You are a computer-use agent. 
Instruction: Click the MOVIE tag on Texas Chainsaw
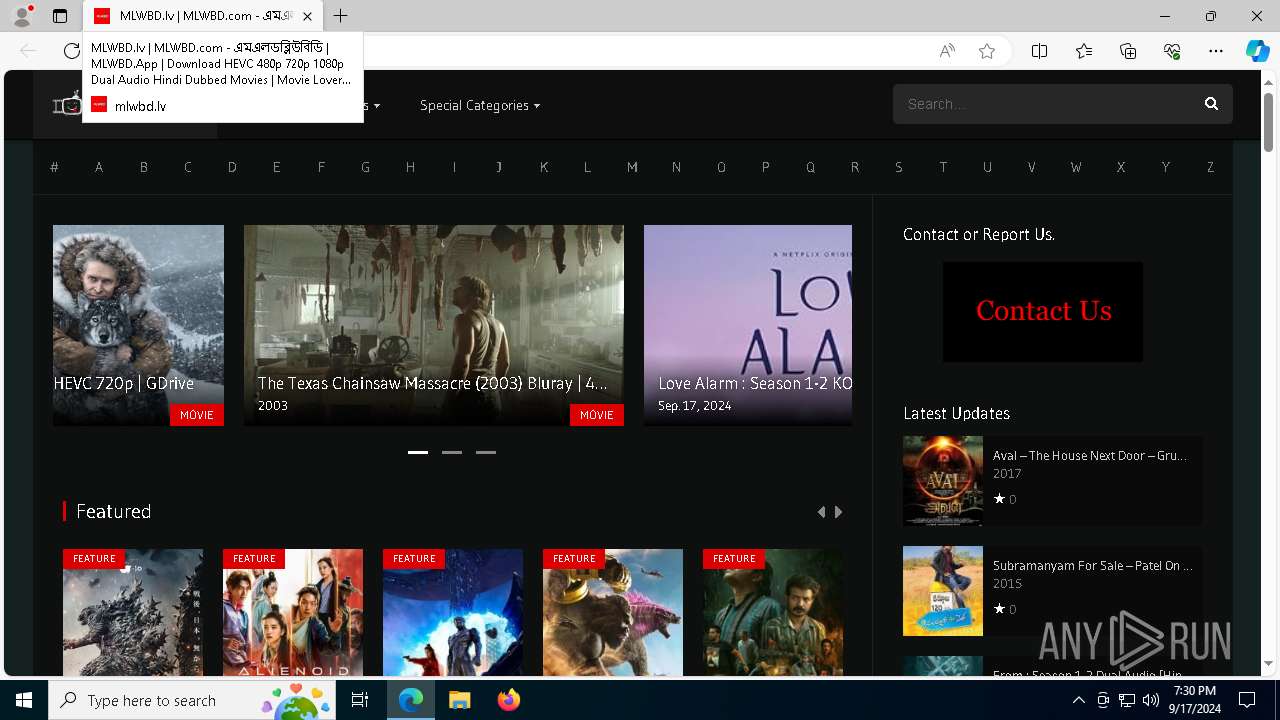click(x=597, y=415)
